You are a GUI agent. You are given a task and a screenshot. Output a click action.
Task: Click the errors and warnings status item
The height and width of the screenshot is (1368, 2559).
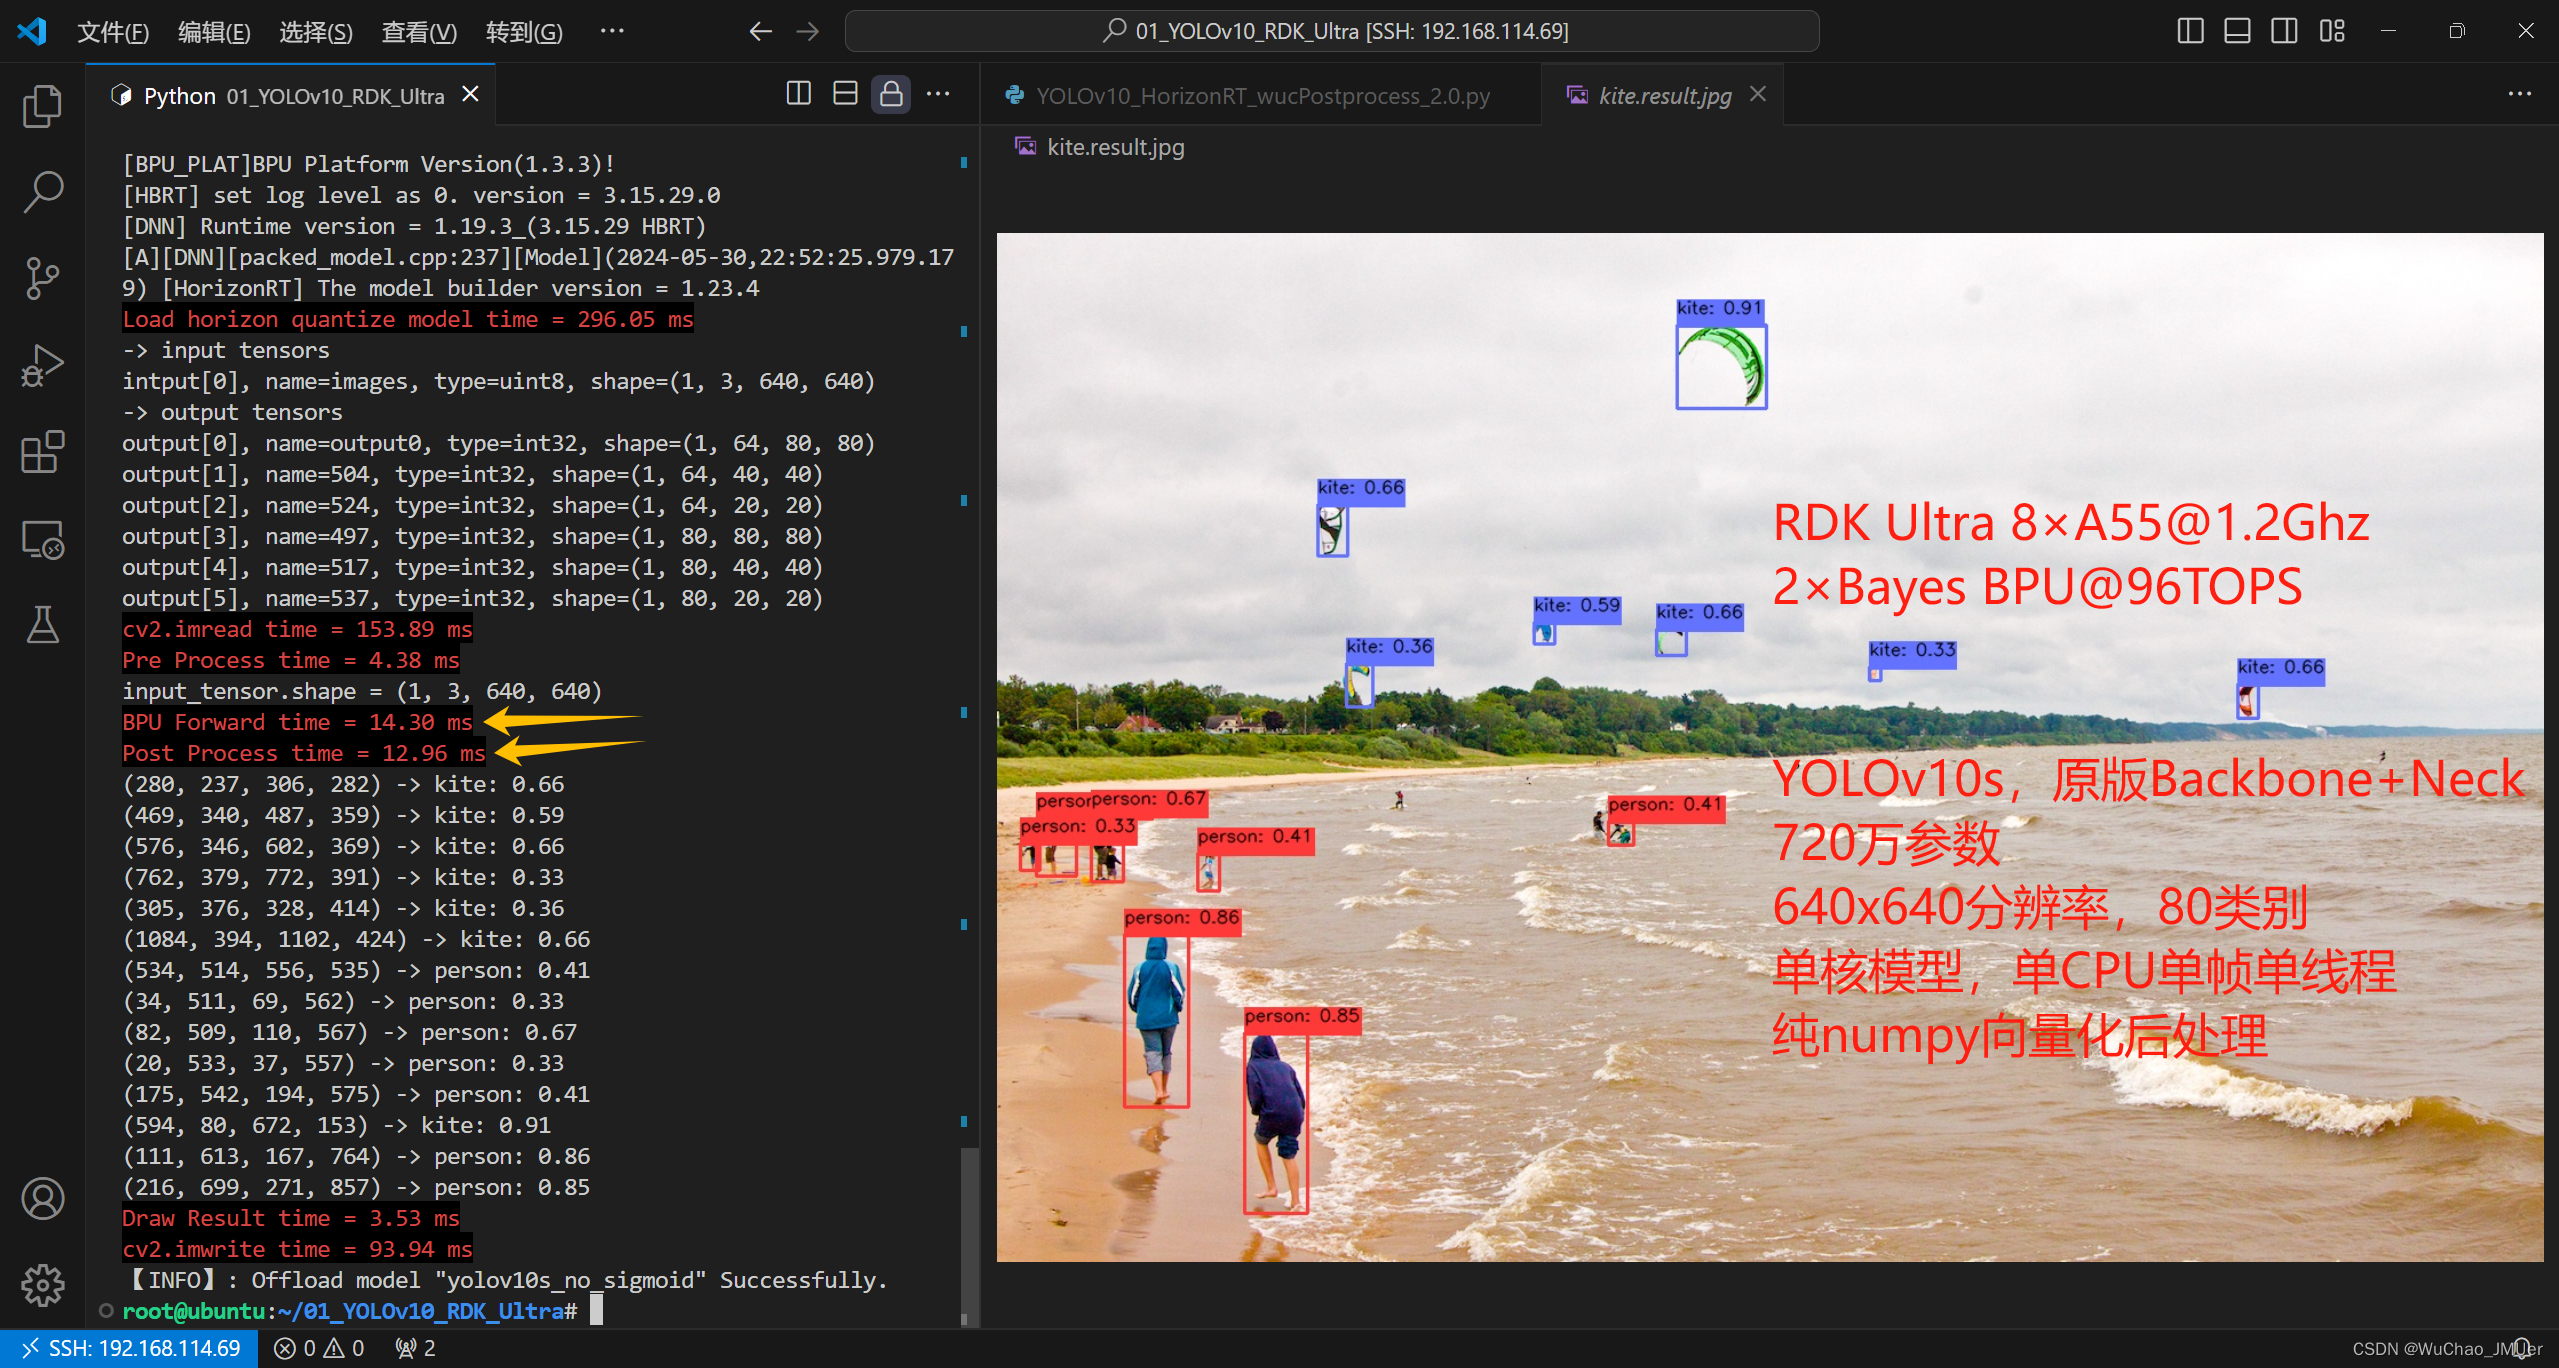[320, 1348]
